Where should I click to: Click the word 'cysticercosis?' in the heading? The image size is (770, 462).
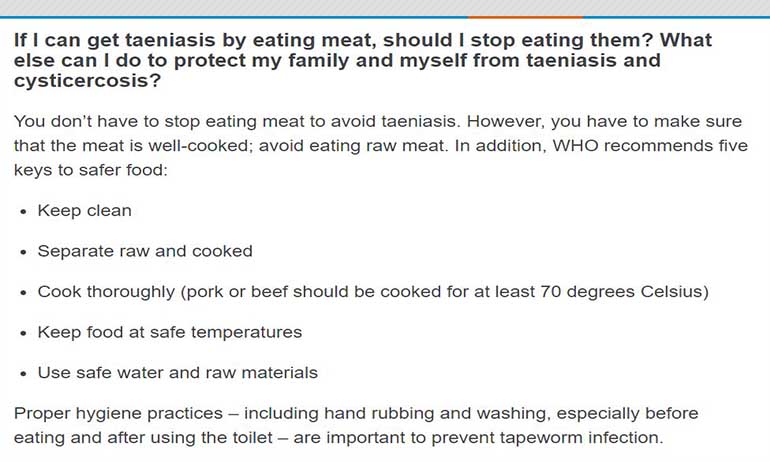[x=87, y=81]
